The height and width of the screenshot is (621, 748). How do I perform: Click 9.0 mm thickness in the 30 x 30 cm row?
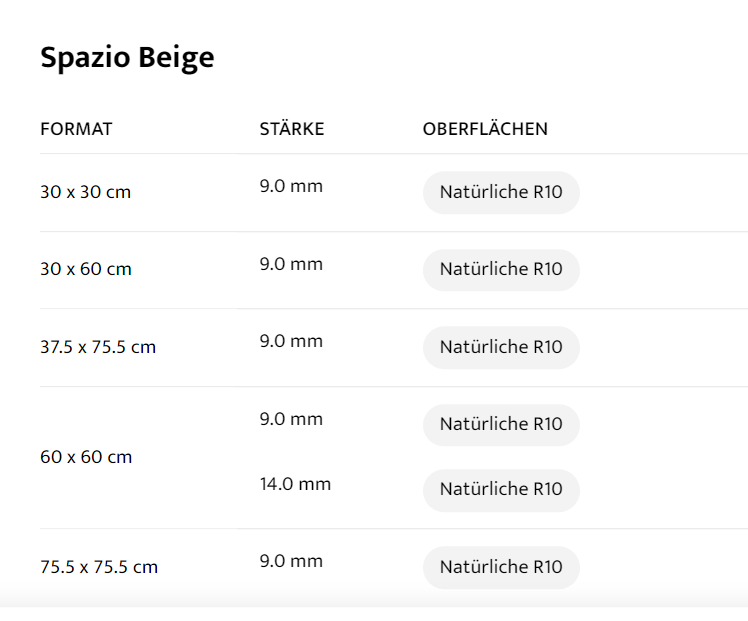pyautogui.click(x=291, y=186)
